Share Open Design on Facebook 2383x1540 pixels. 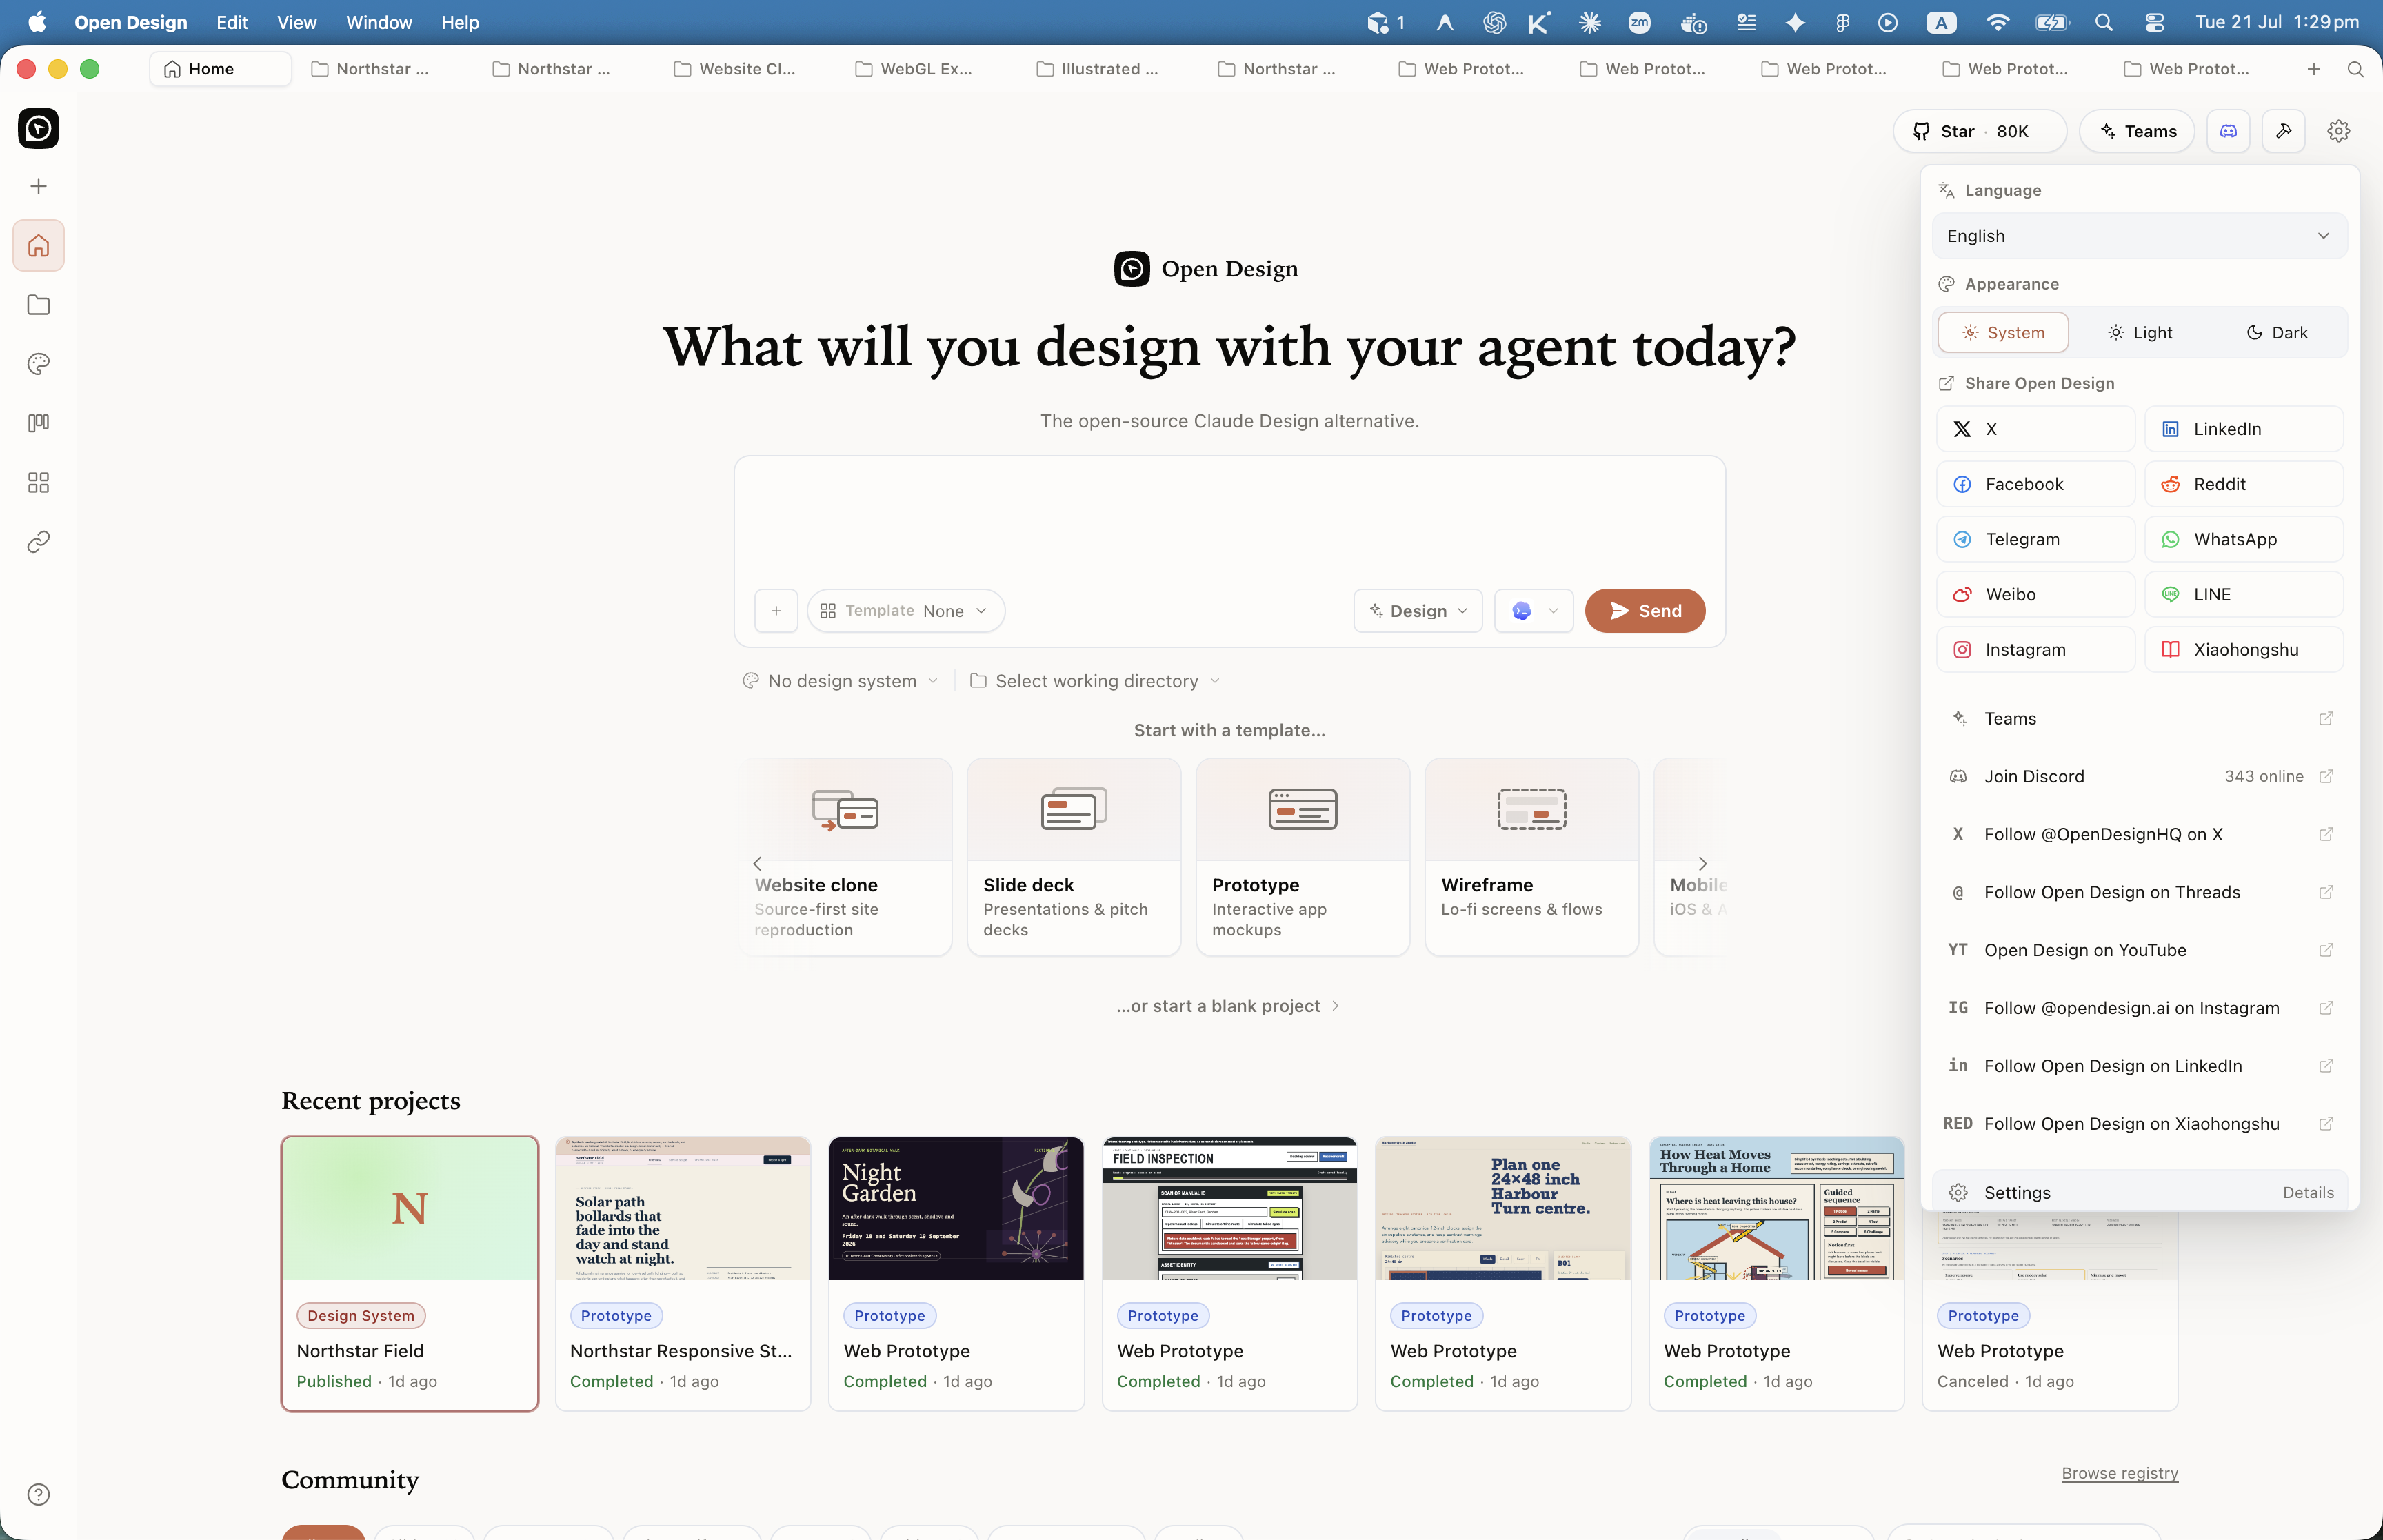click(2035, 484)
